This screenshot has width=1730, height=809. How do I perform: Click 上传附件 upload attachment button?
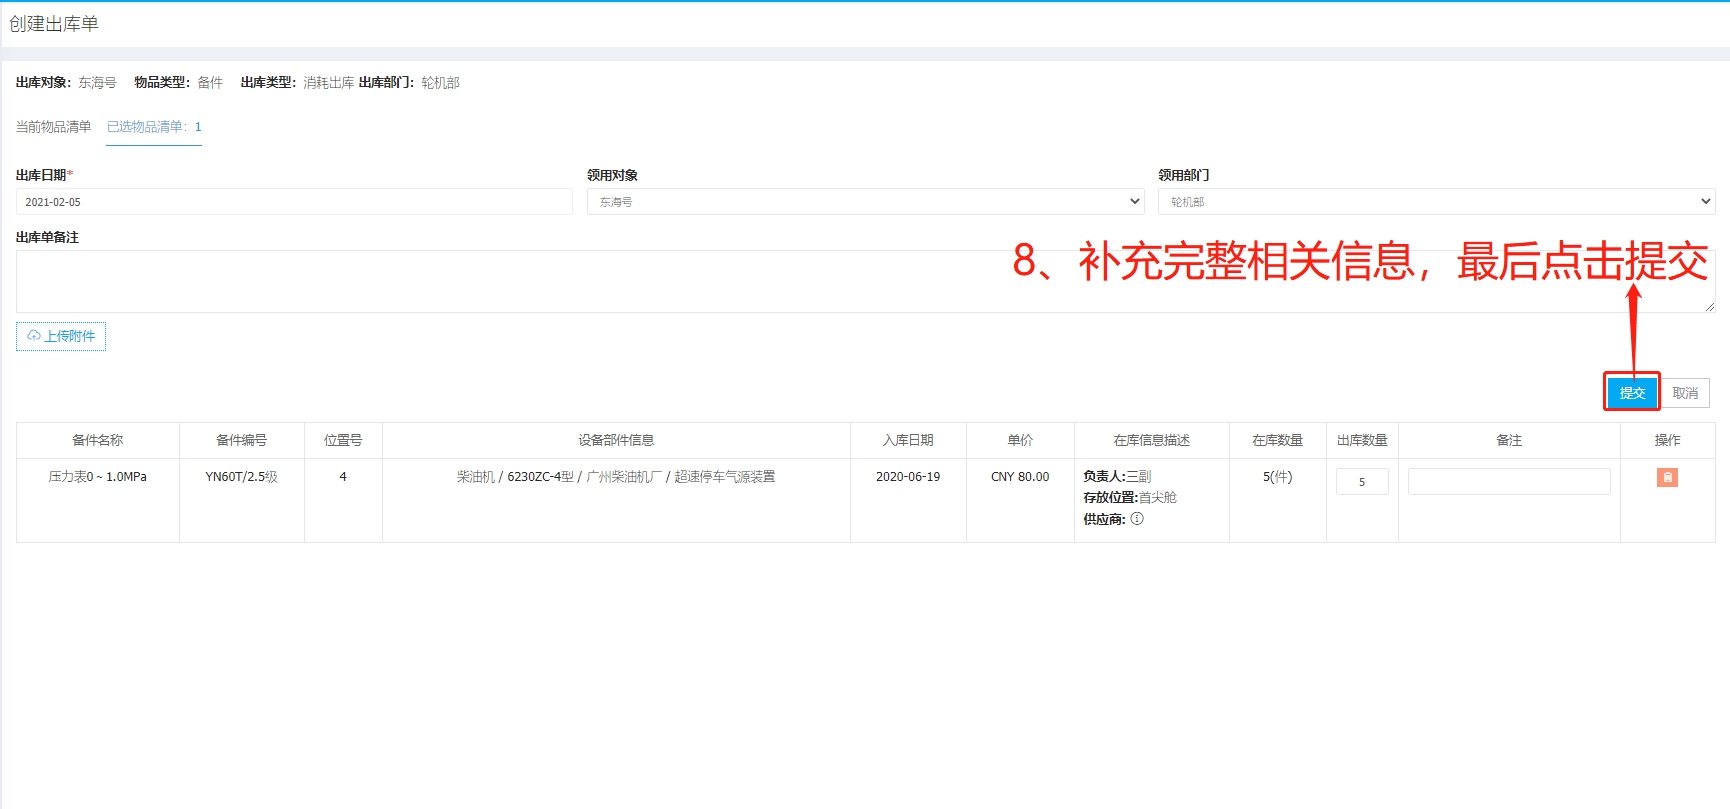click(x=61, y=336)
